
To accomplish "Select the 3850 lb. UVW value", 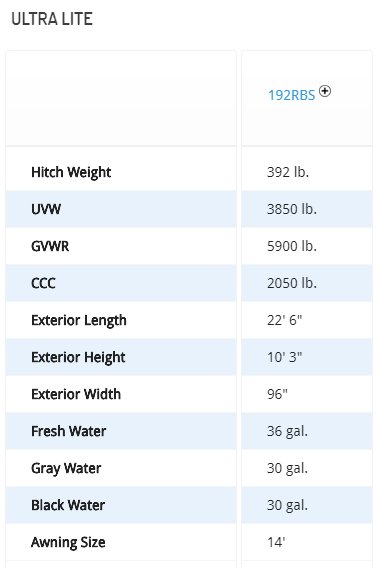I will point(292,209).
